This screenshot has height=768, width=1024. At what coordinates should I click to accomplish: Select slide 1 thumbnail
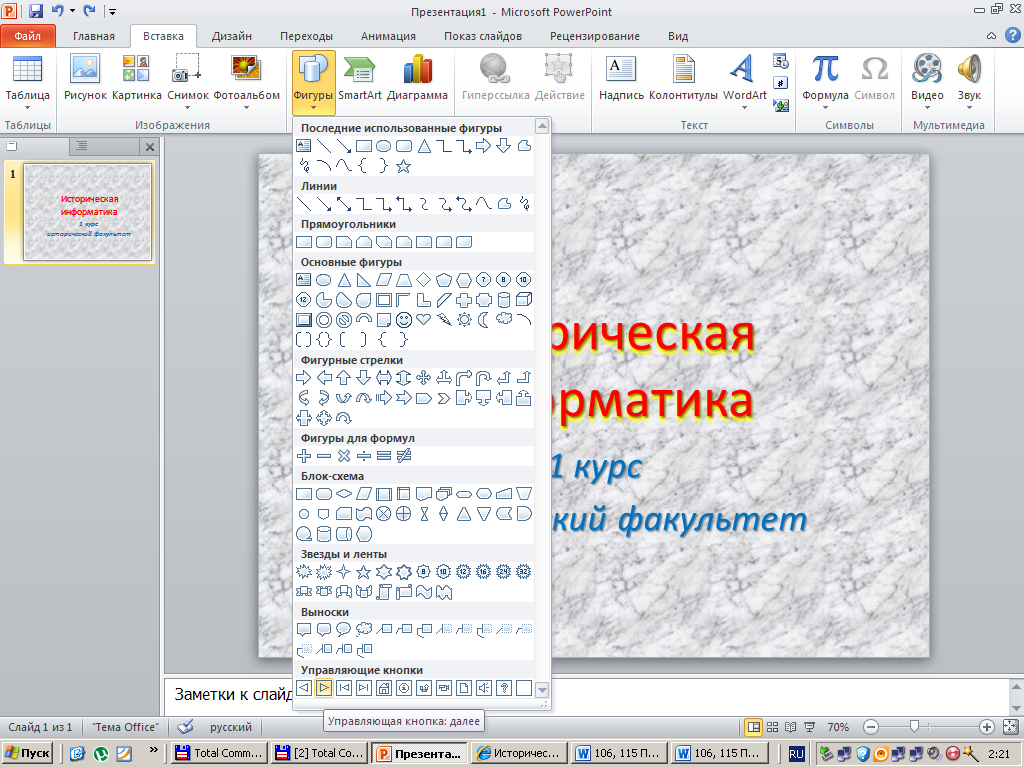88,212
